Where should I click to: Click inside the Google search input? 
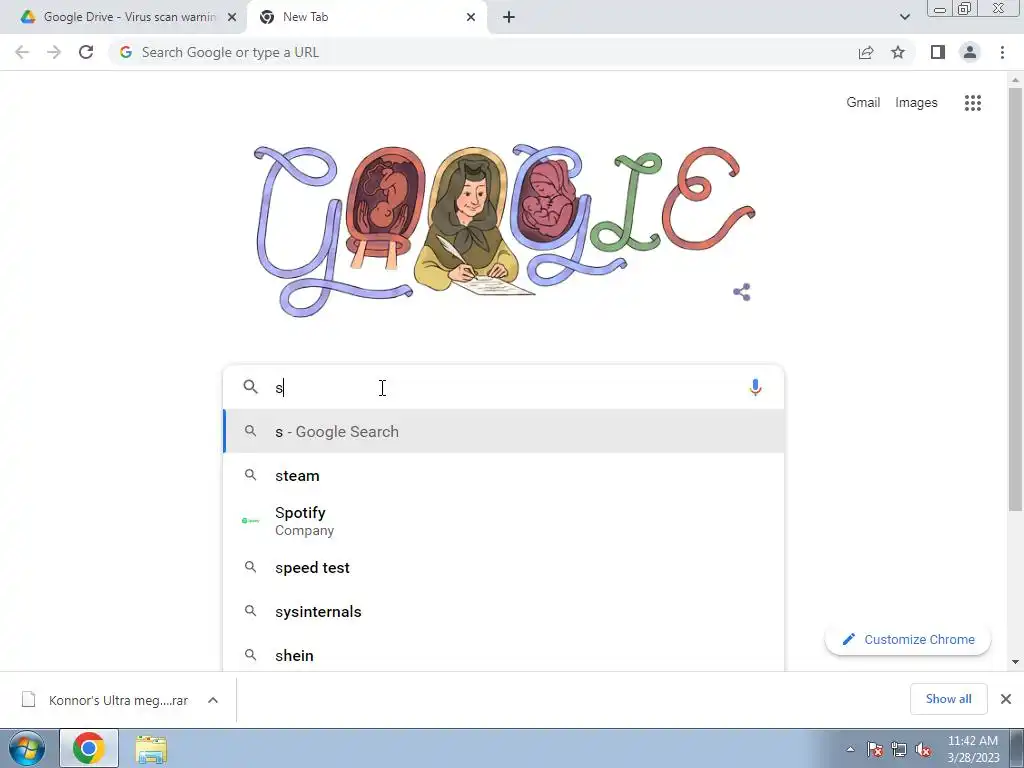pos(503,387)
